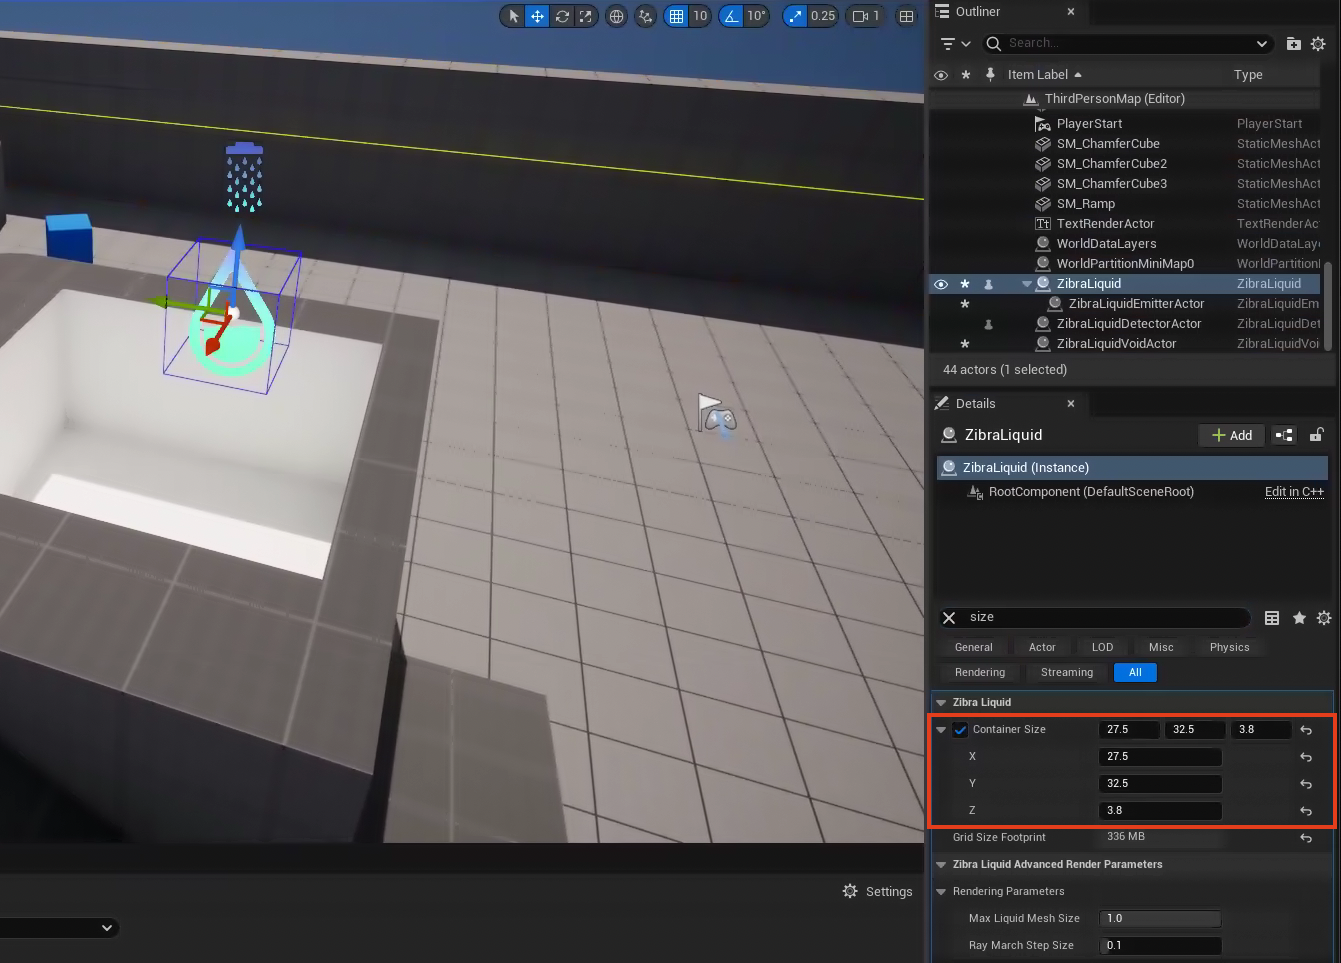Reset Container Size X to default
Viewport: 1341px width, 963px height.
(x=1306, y=757)
